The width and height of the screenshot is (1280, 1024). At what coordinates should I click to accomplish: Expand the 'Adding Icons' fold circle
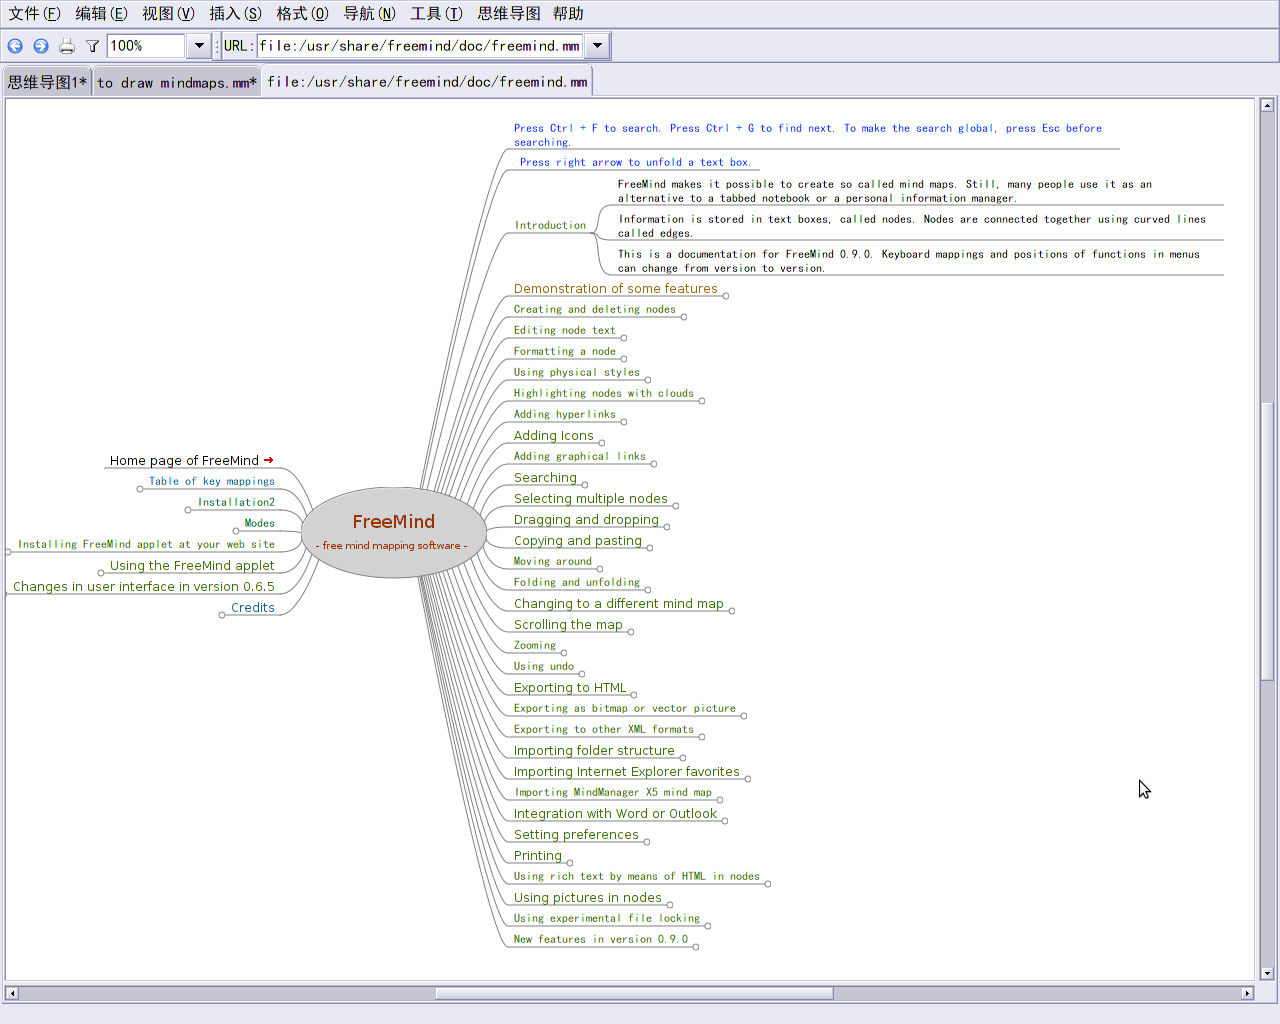coord(602,443)
